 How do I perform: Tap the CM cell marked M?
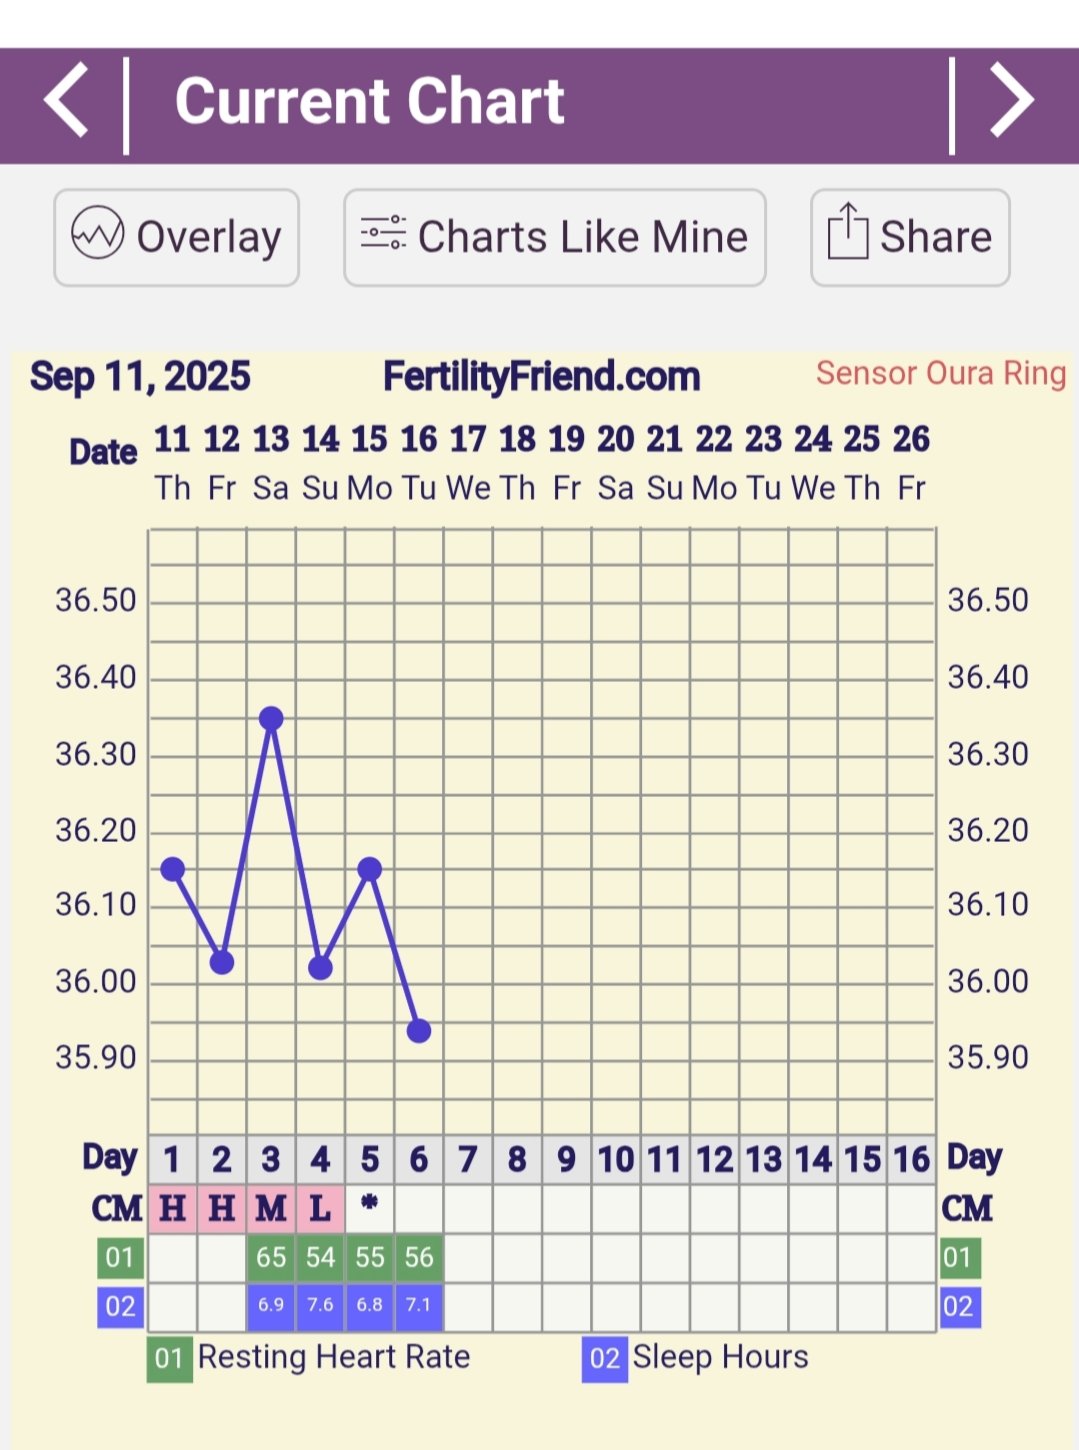pyautogui.click(x=271, y=1208)
